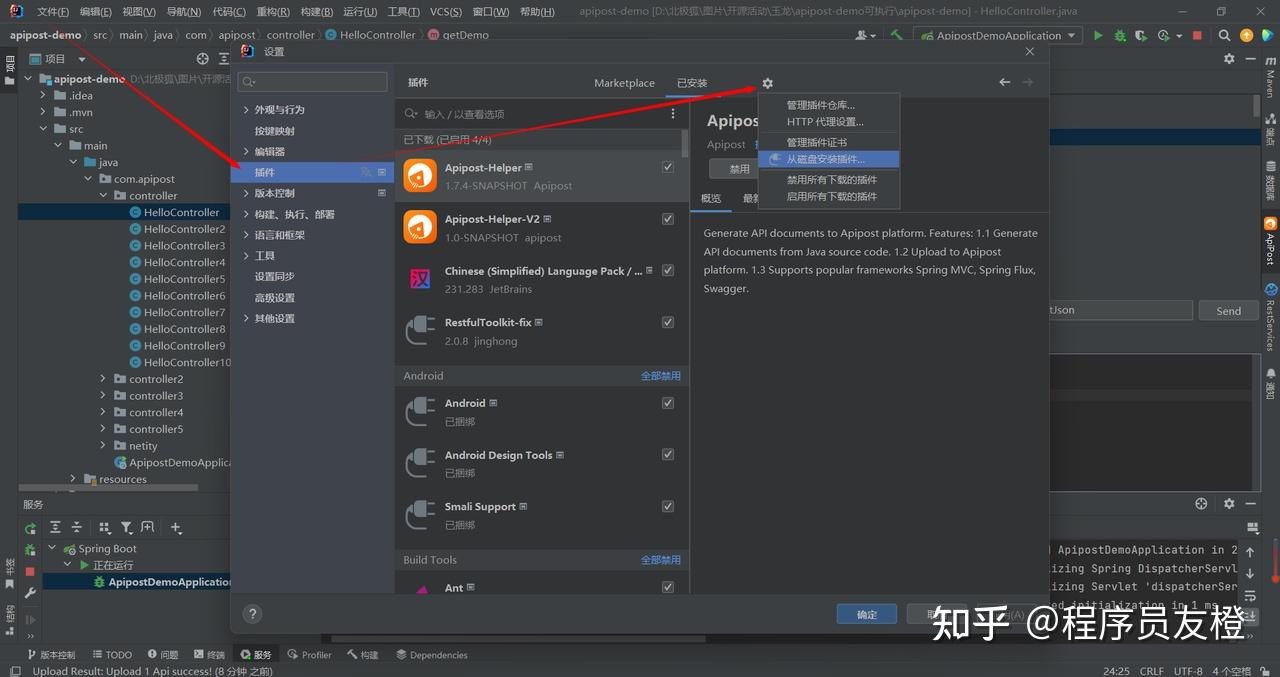Uncheck the Apipost-Helper-V2 plugin checkbox

668,218
